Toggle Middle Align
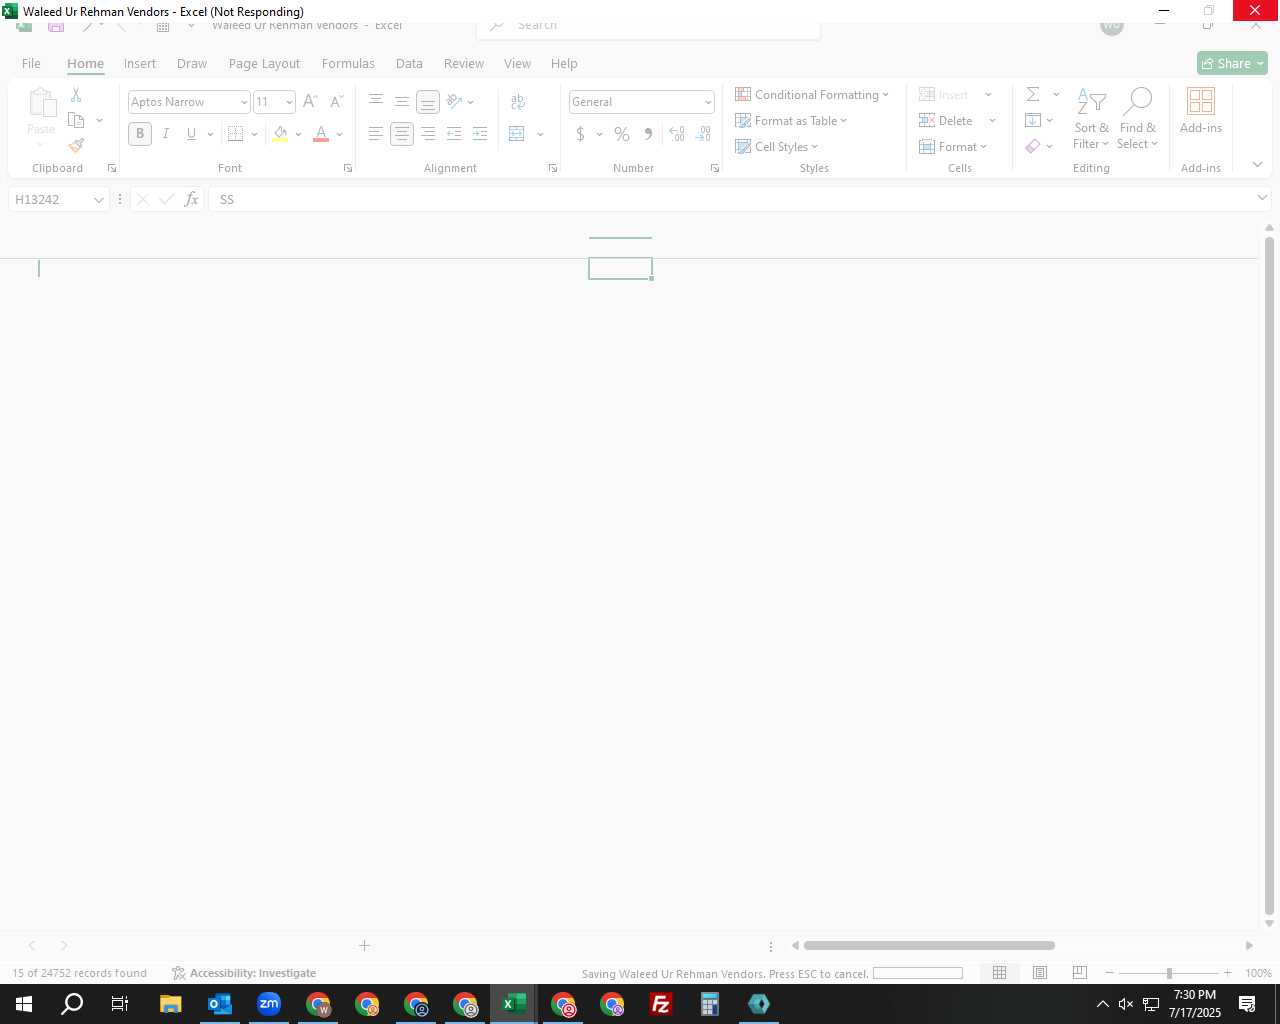Image resolution: width=1280 pixels, height=1024 pixels. tap(402, 101)
